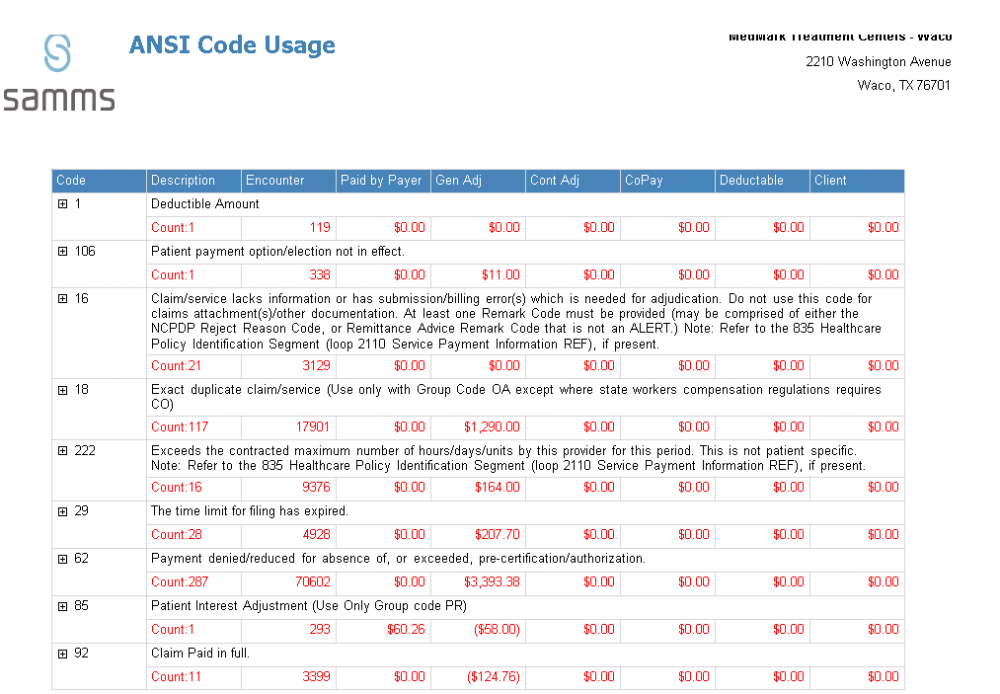Expand code 106 patient payment option row
Viewport: 1000px width, 694px height.
point(61,251)
